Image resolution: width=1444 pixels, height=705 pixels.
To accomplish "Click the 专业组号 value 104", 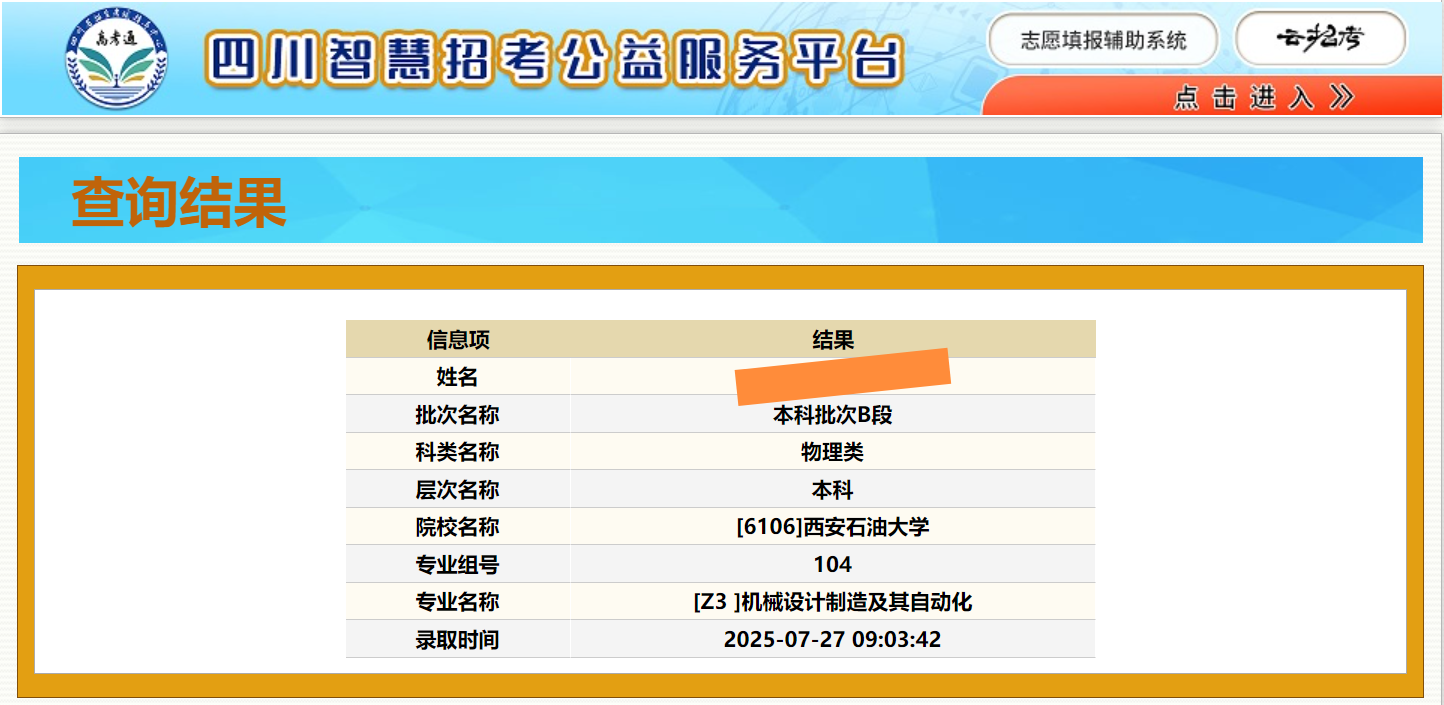I will (x=833, y=565).
